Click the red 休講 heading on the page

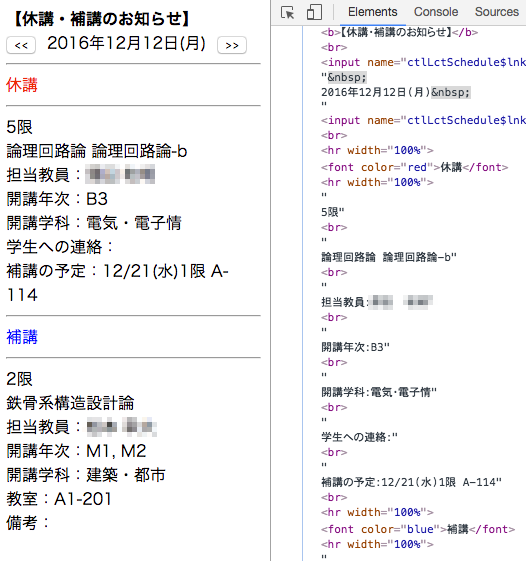tap(22, 85)
